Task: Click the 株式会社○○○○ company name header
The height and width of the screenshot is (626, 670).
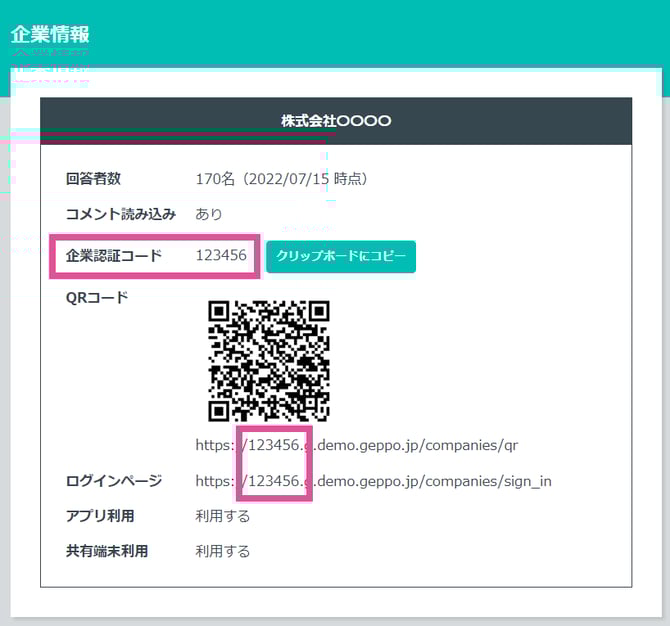Action: pyautogui.click(x=336, y=121)
